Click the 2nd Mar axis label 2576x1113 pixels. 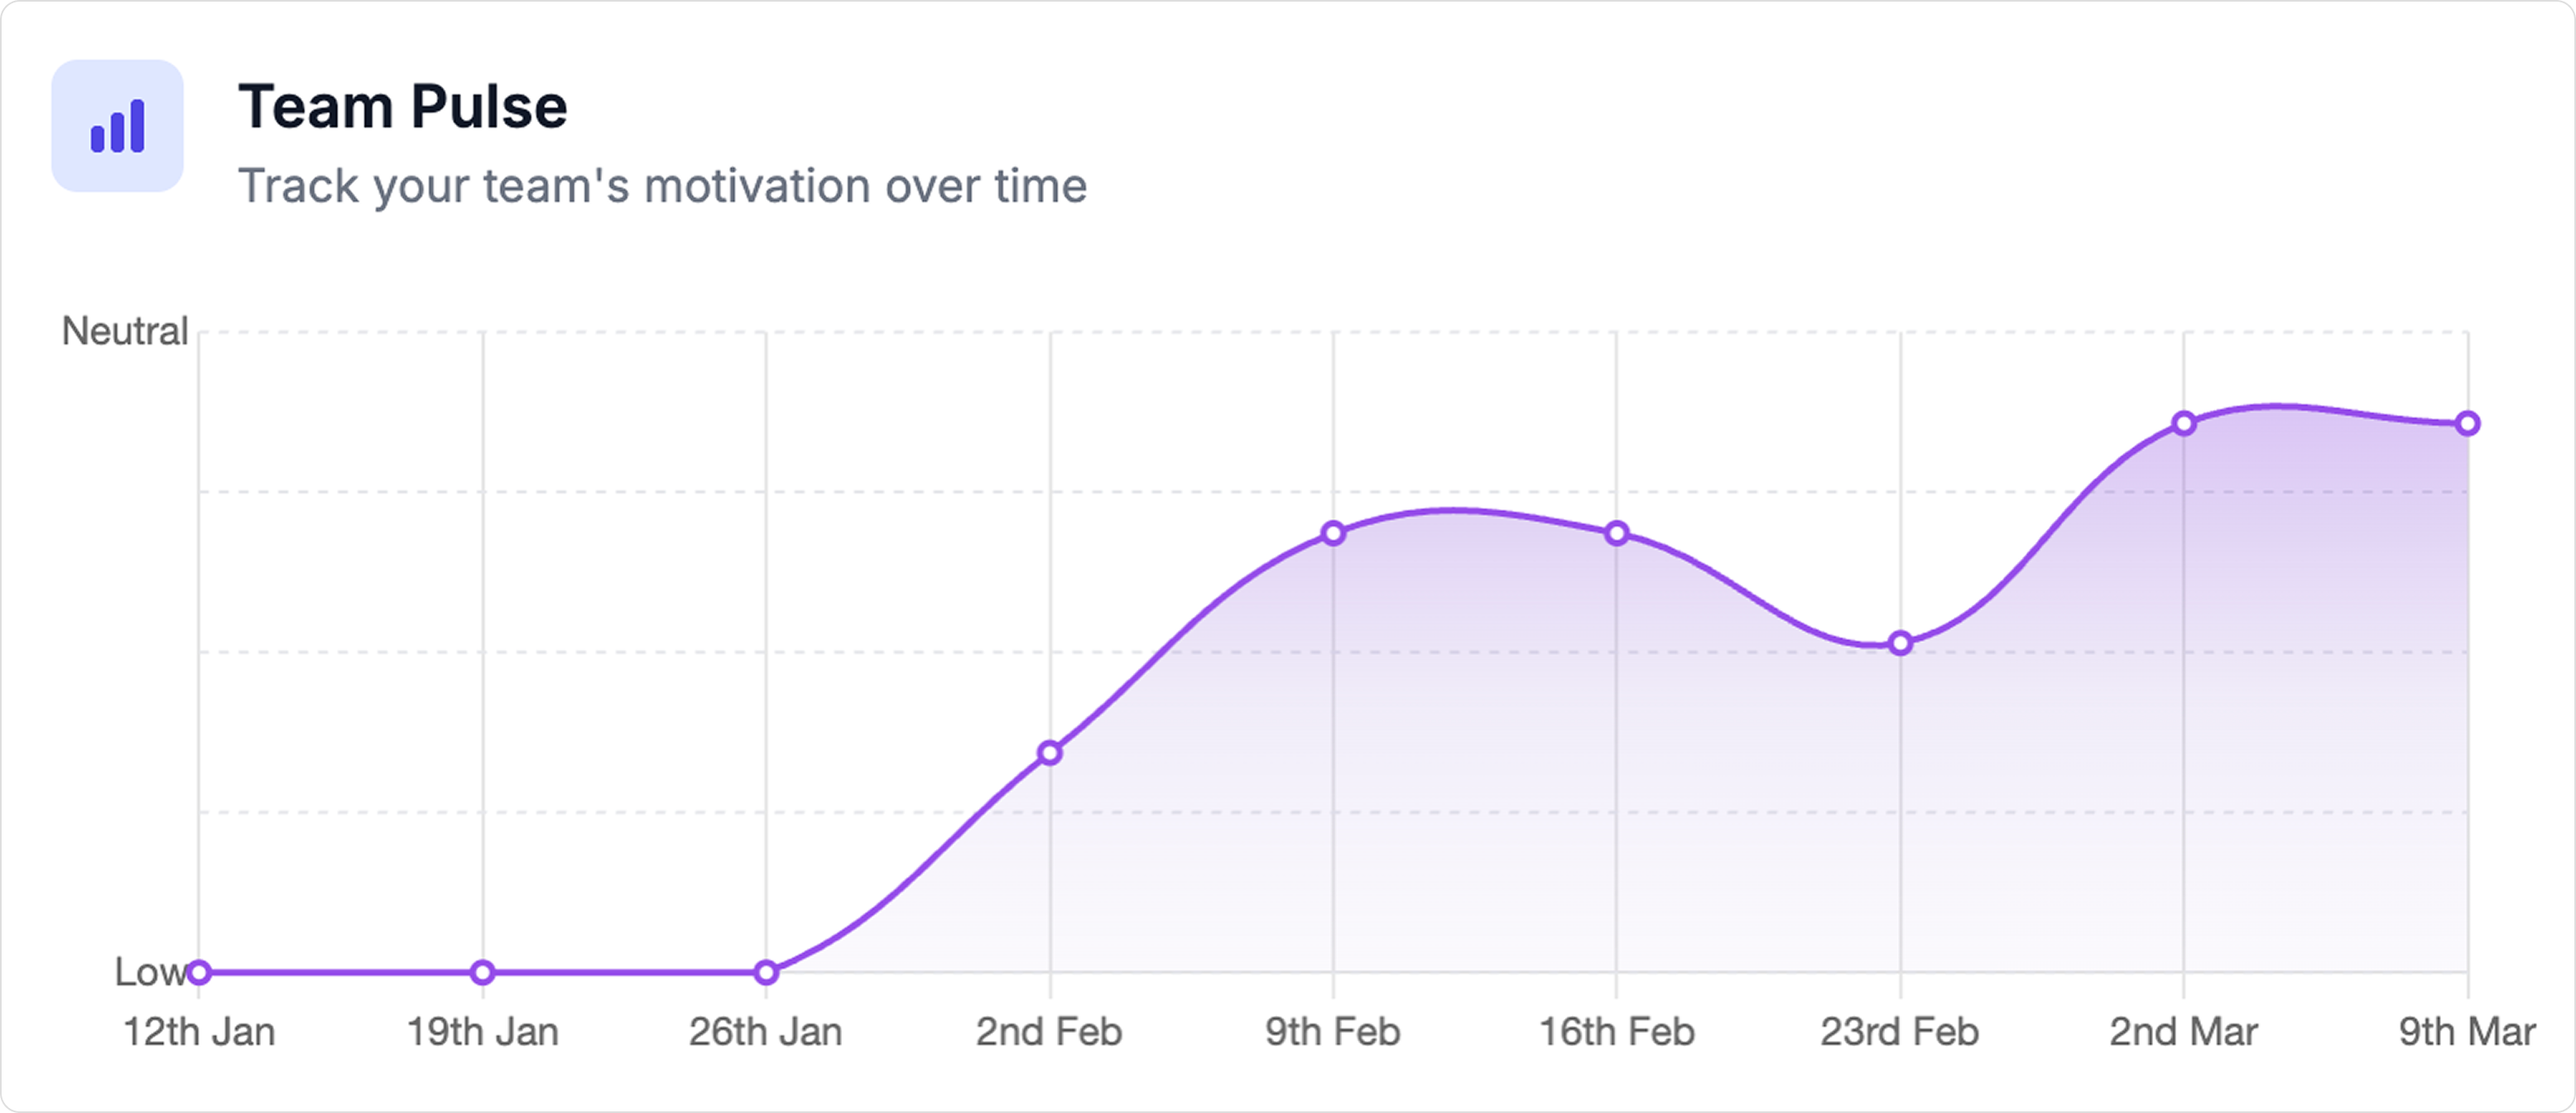tap(2184, 1032)
